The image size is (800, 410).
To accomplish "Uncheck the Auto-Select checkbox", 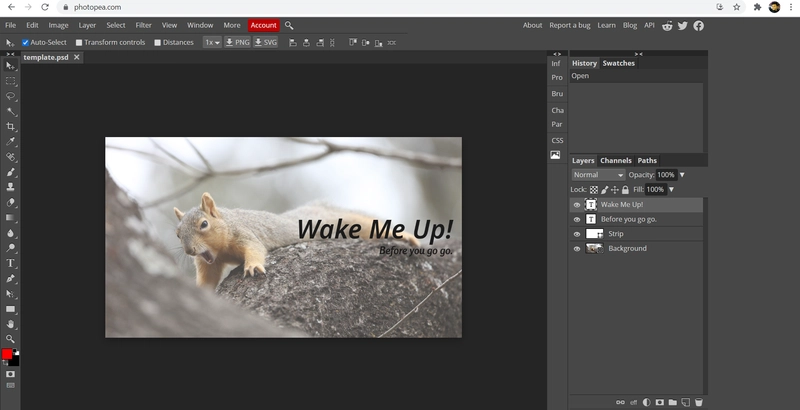I will coord(26,43).
